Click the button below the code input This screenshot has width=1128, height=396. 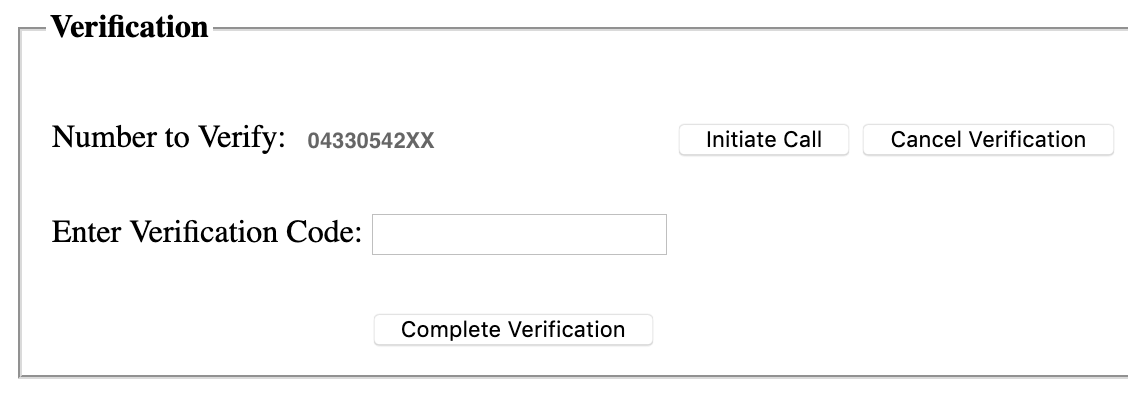(513, 330)
